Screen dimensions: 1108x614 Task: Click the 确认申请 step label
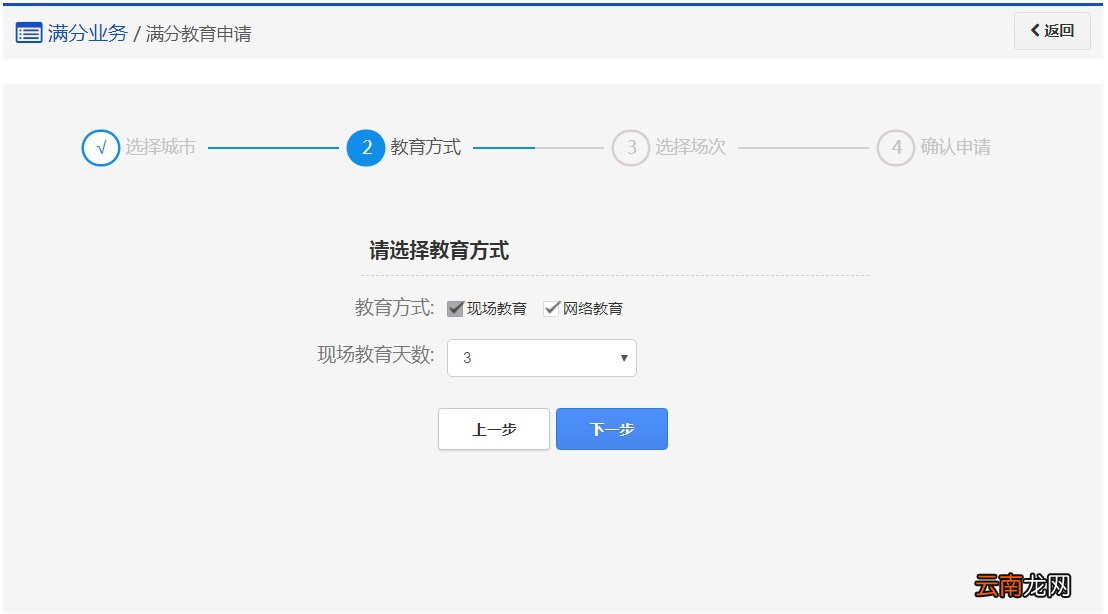(x=955, y=147)
